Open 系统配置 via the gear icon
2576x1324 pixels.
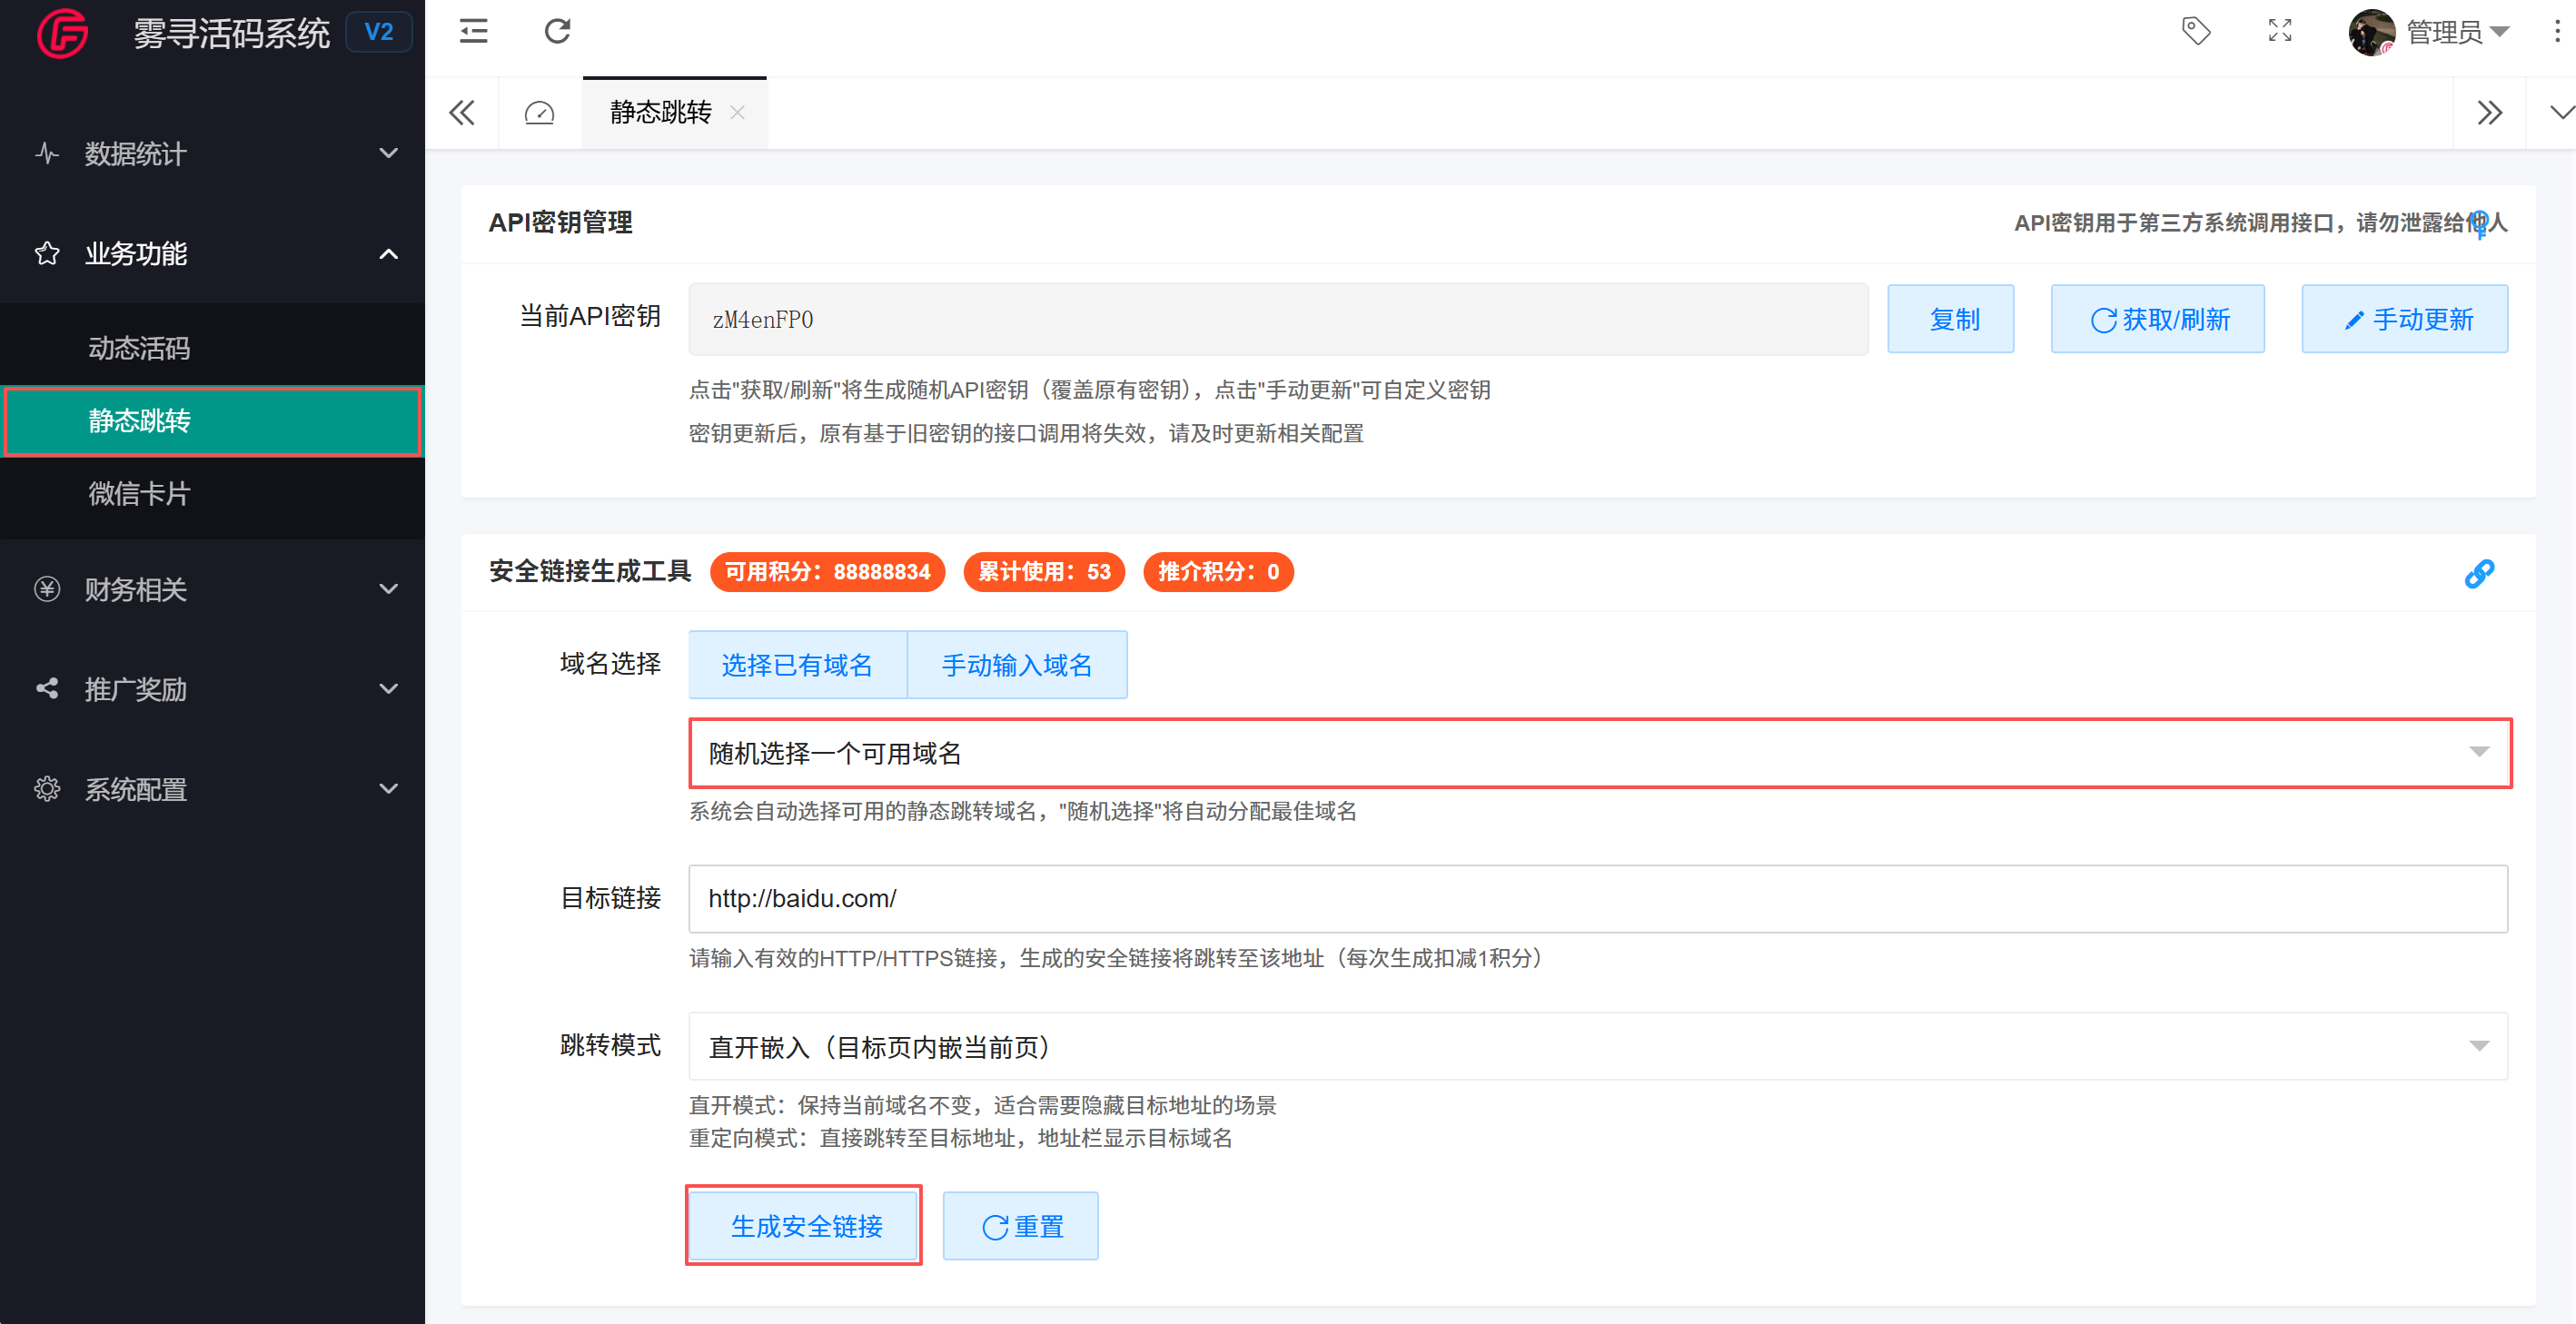tap(47, 789)
